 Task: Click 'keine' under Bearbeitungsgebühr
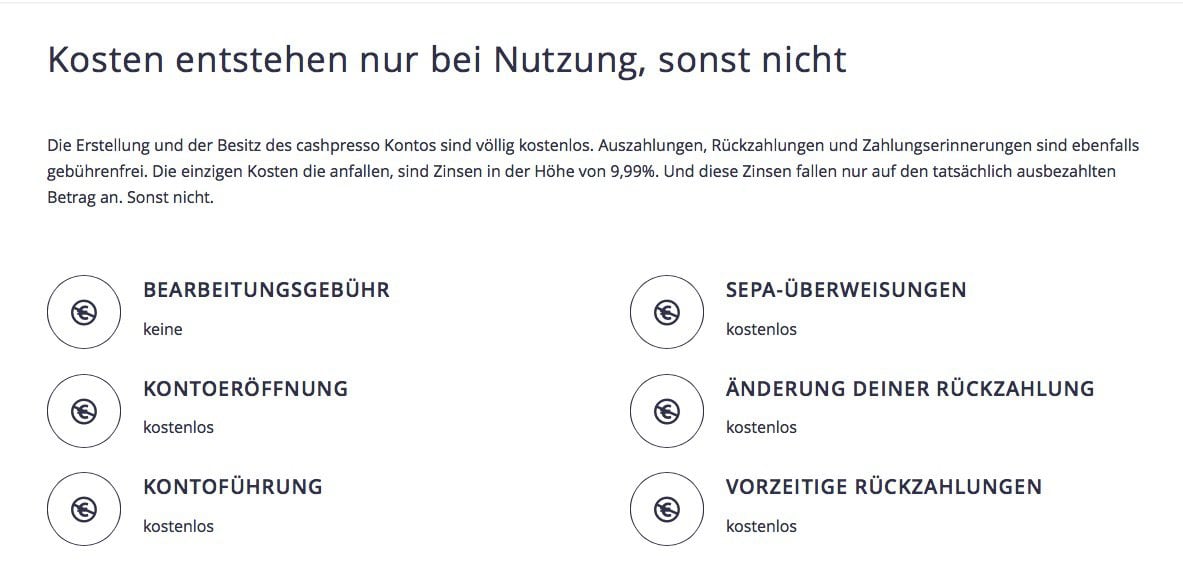pos(163,329)
